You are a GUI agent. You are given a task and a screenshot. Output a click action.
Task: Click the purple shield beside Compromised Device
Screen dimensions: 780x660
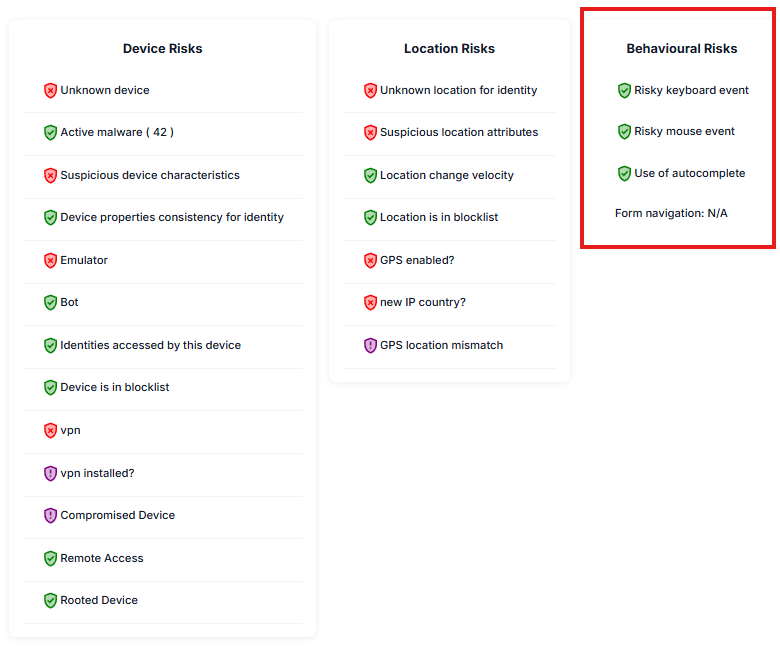(x=50, y=515)
